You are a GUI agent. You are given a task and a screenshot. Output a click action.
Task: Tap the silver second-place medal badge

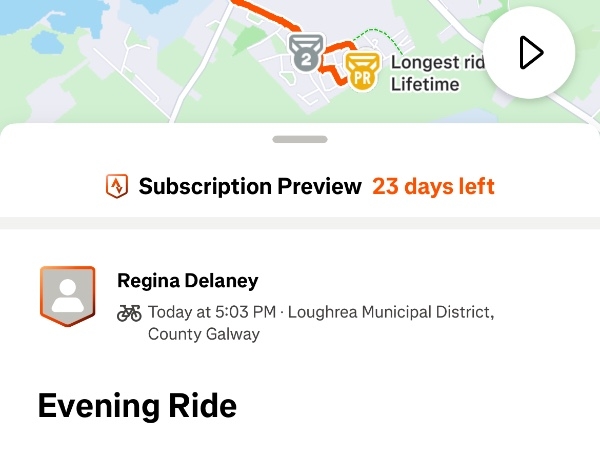(306, 52)
